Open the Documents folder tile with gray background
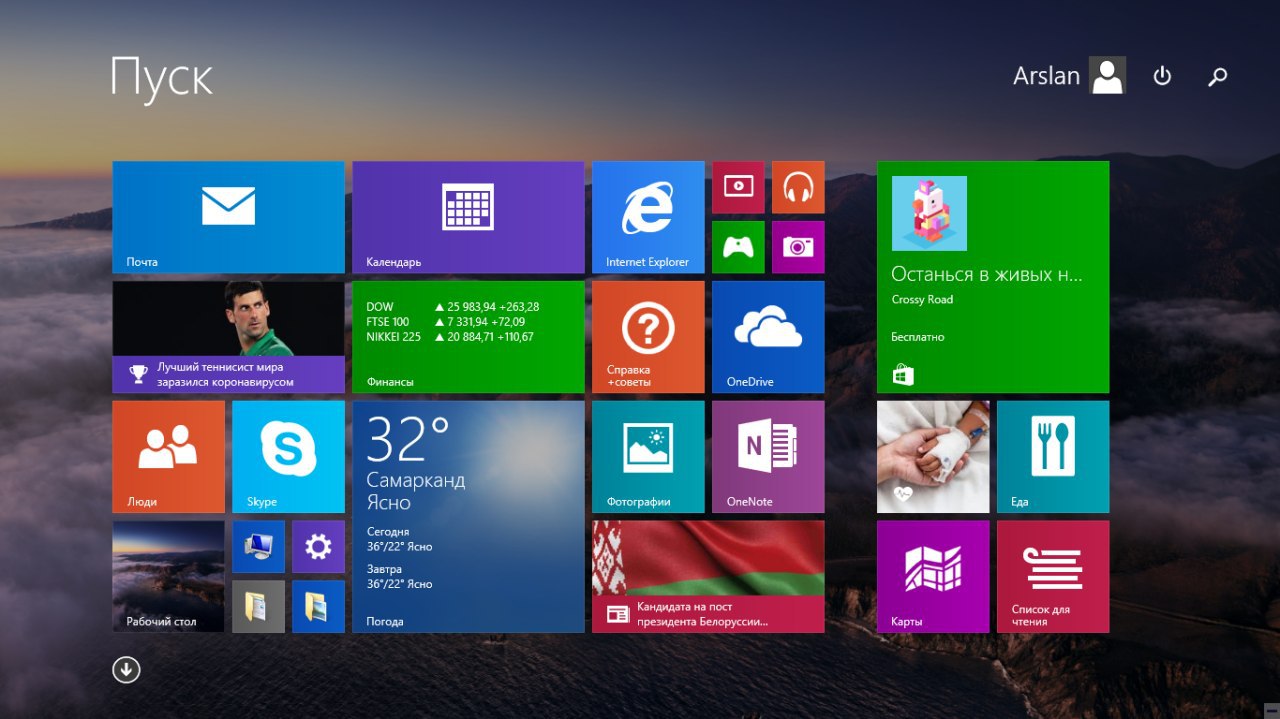The width and height of the screenshot is (1280, 719). pos(258,607)
